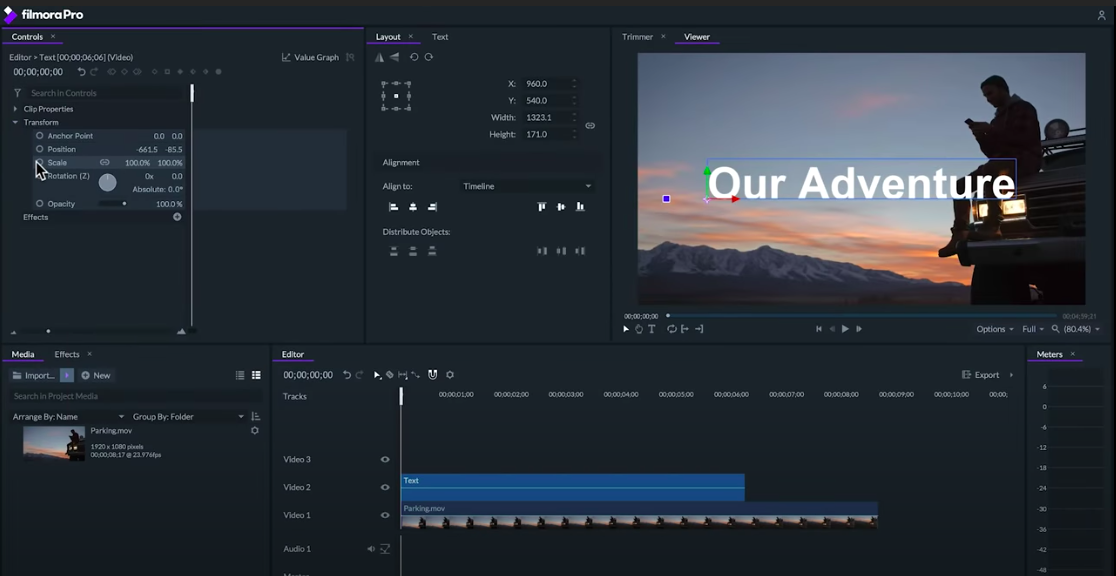
Task: Click the add effect plus icon
Action: pyautogui.click(x=177, y=217)
